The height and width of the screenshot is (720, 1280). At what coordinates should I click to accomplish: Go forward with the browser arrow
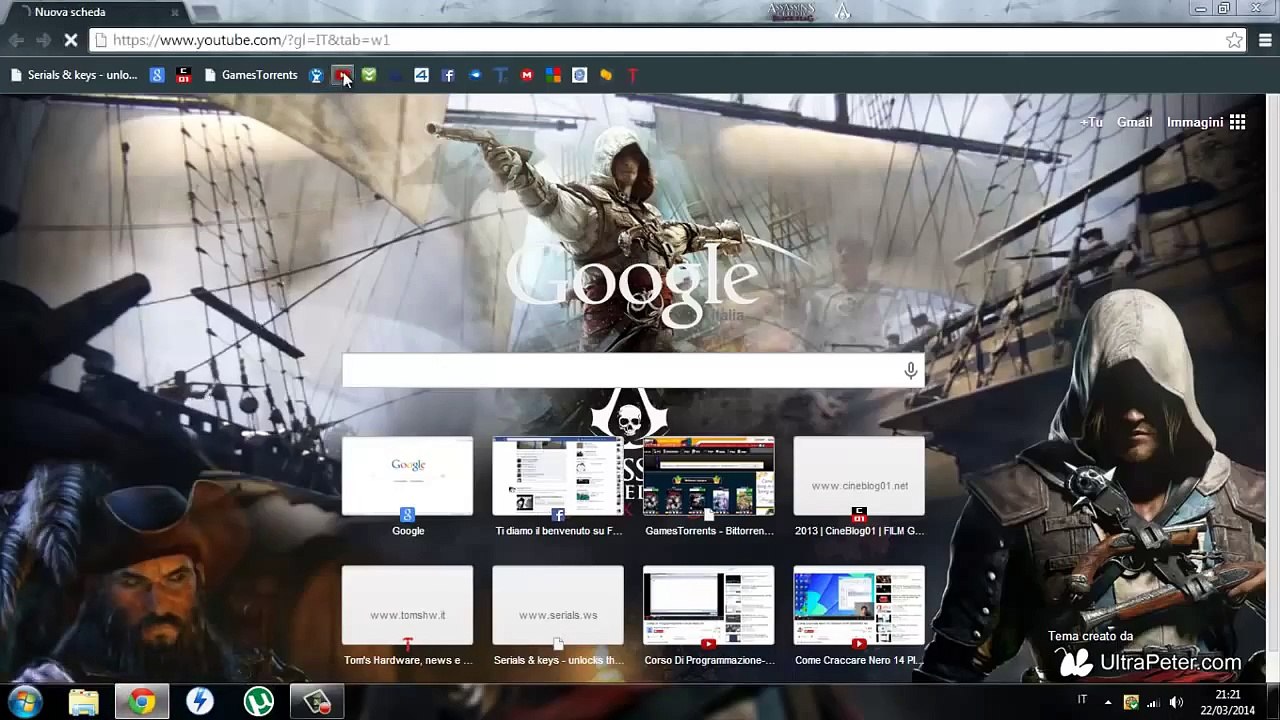[x=43, y=40]
